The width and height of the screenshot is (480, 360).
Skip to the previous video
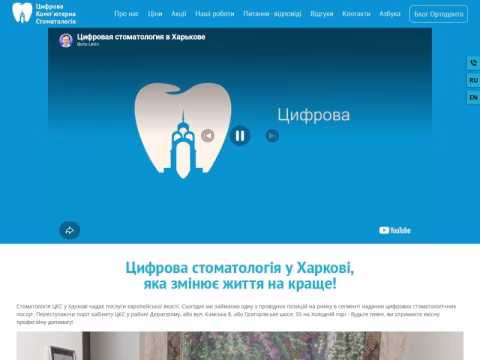(208, 136)
